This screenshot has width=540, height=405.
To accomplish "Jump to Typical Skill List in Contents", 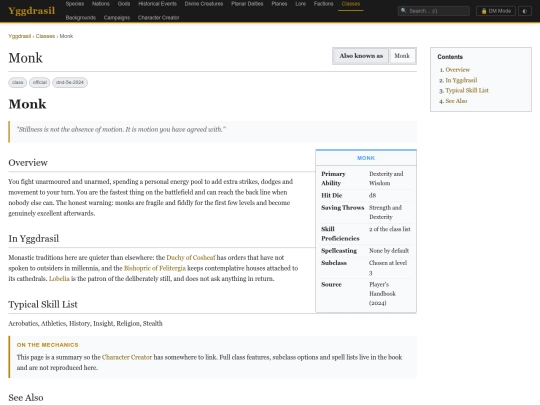I will coord(467,91).
